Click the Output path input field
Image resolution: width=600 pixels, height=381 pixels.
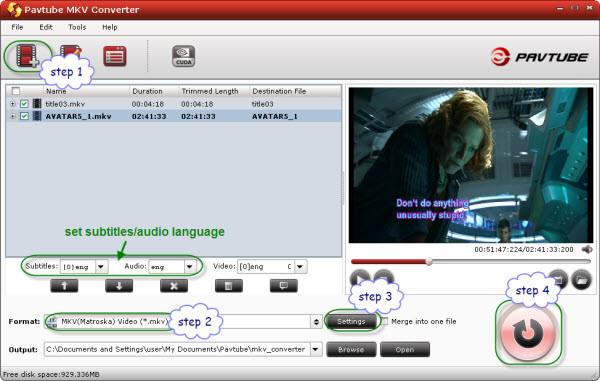[177, 349]
